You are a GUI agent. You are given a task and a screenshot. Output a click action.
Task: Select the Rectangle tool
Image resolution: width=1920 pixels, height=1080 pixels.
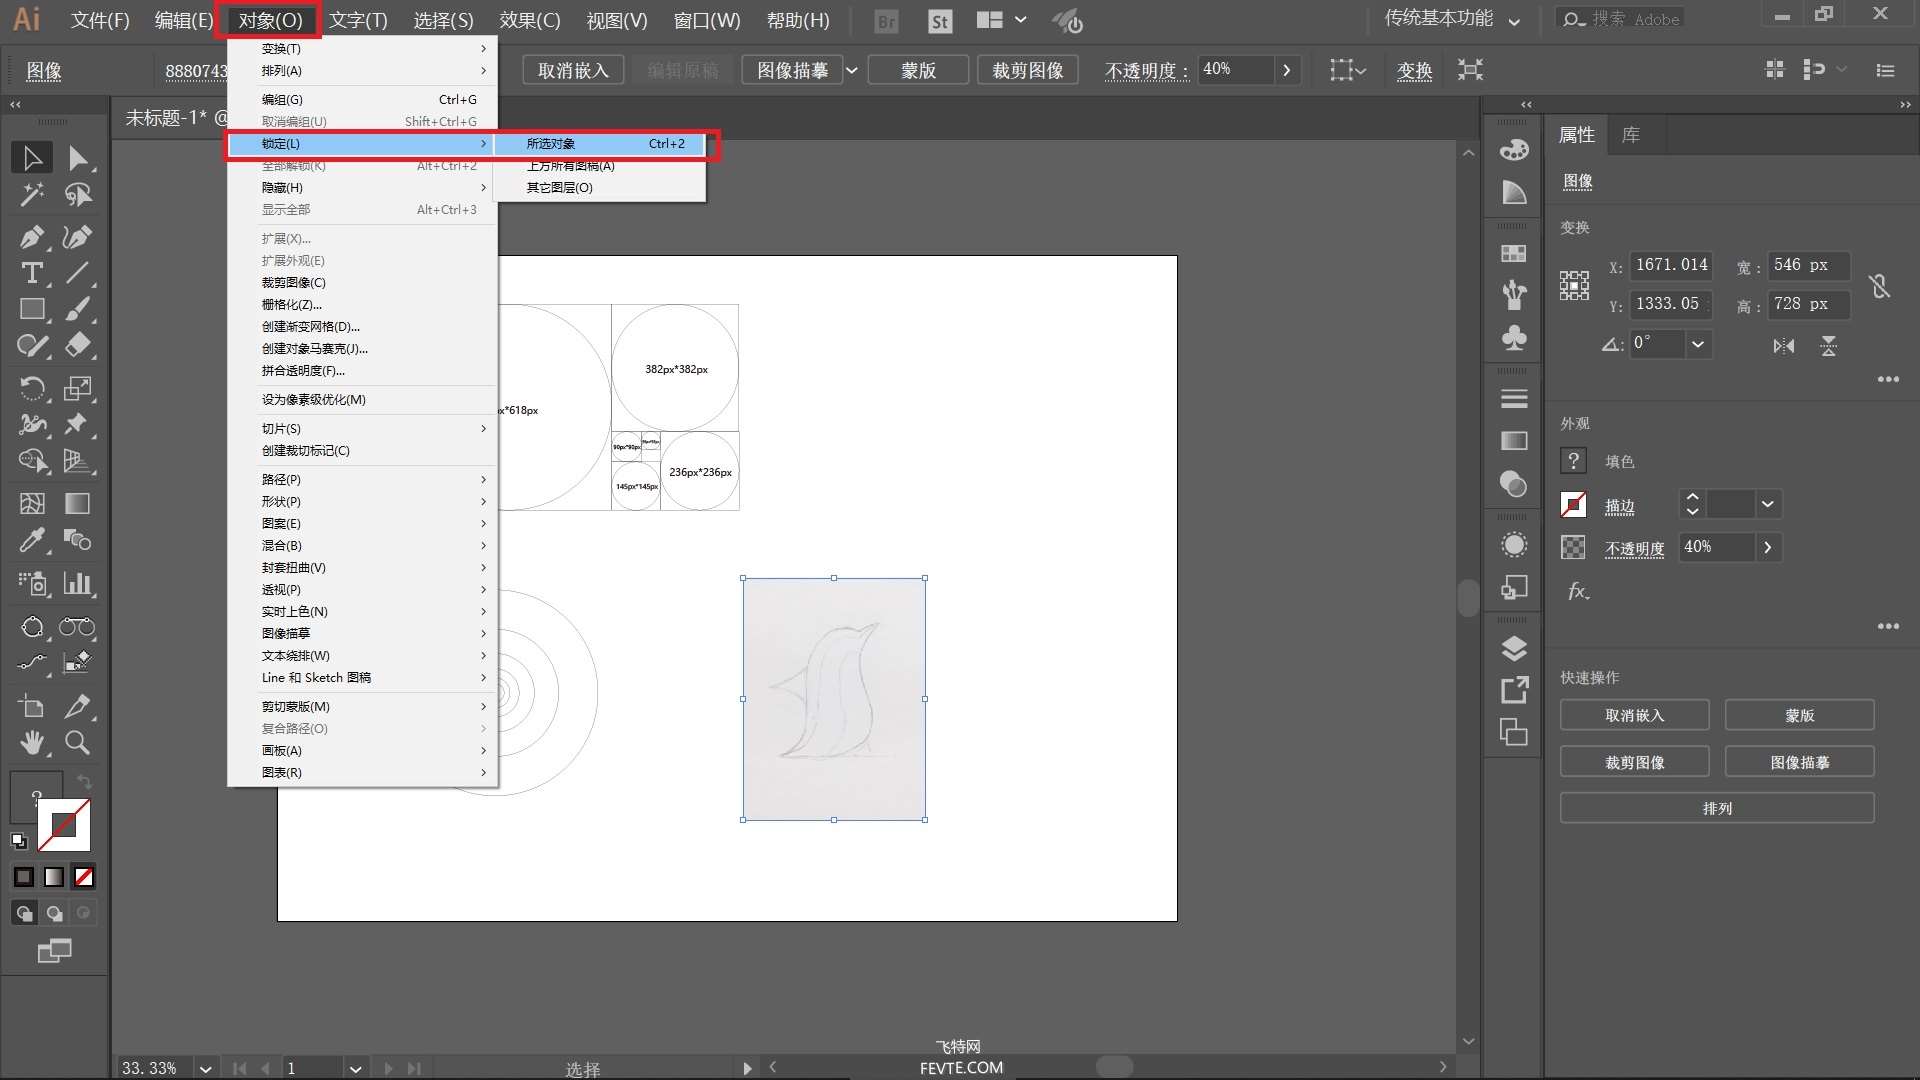click(32, 309)
